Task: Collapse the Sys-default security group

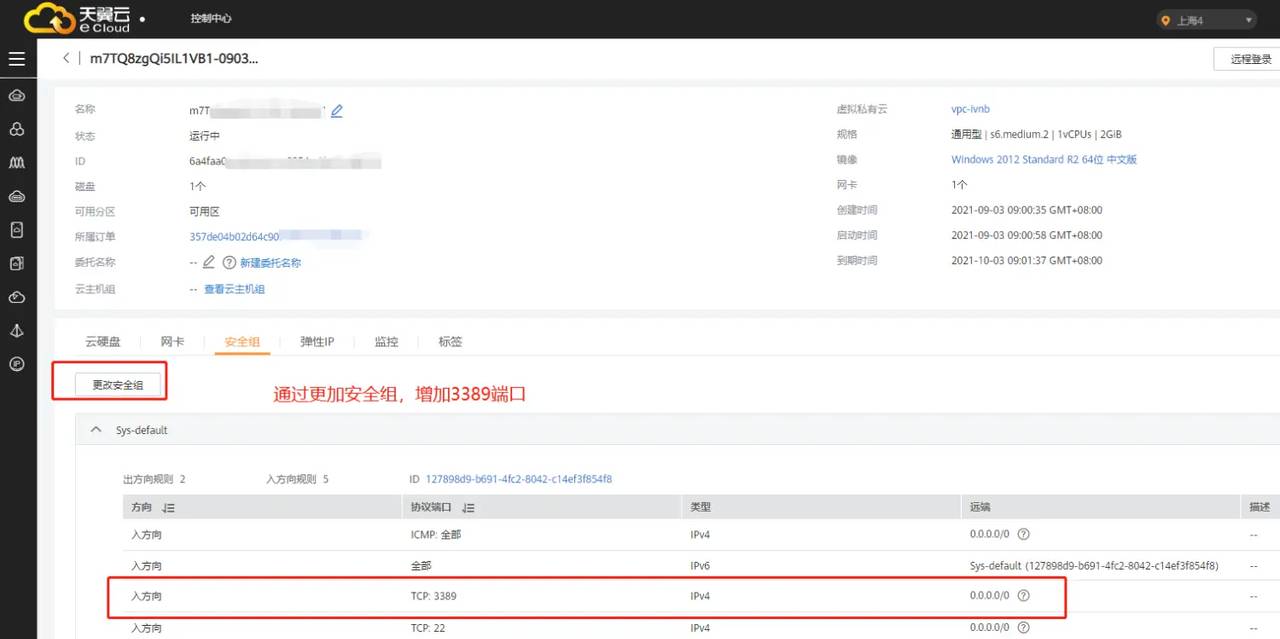Action: 96,429
